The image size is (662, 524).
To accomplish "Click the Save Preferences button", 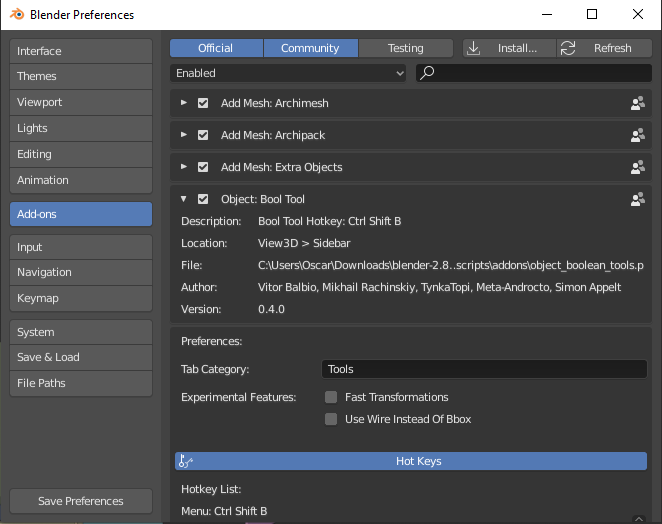I will pyautogui.click(x=81, y=501).
